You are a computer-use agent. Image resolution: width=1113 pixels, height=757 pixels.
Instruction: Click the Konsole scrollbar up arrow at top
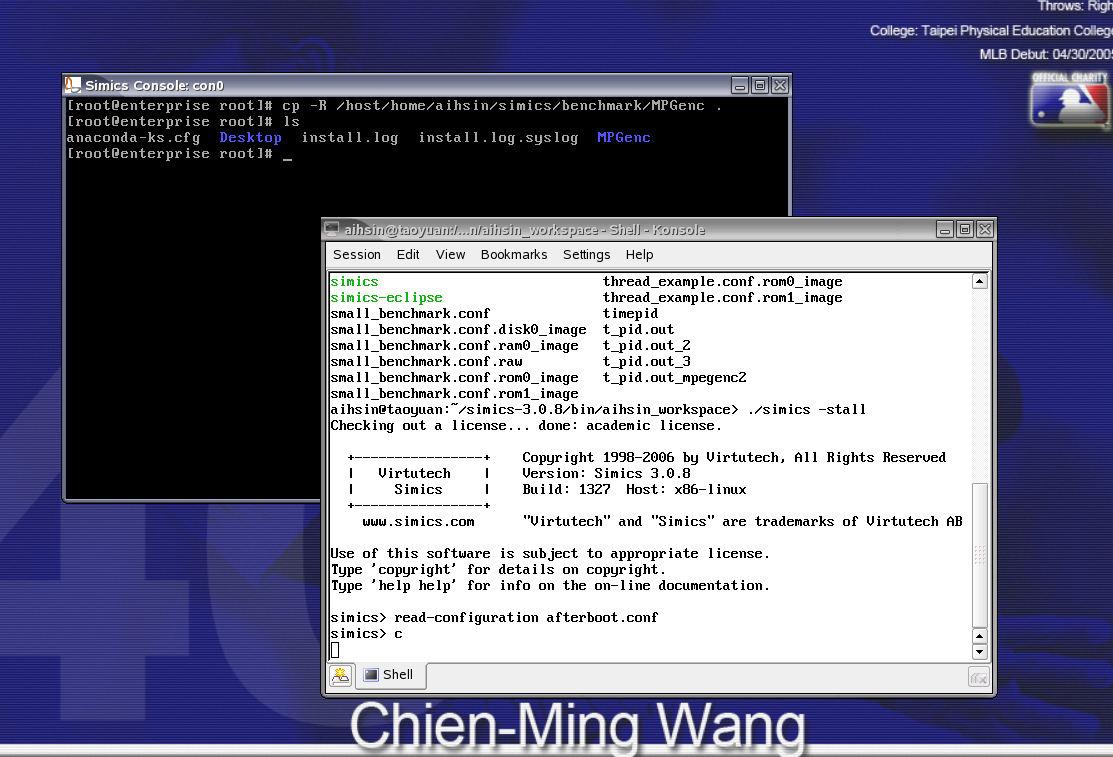980,281
